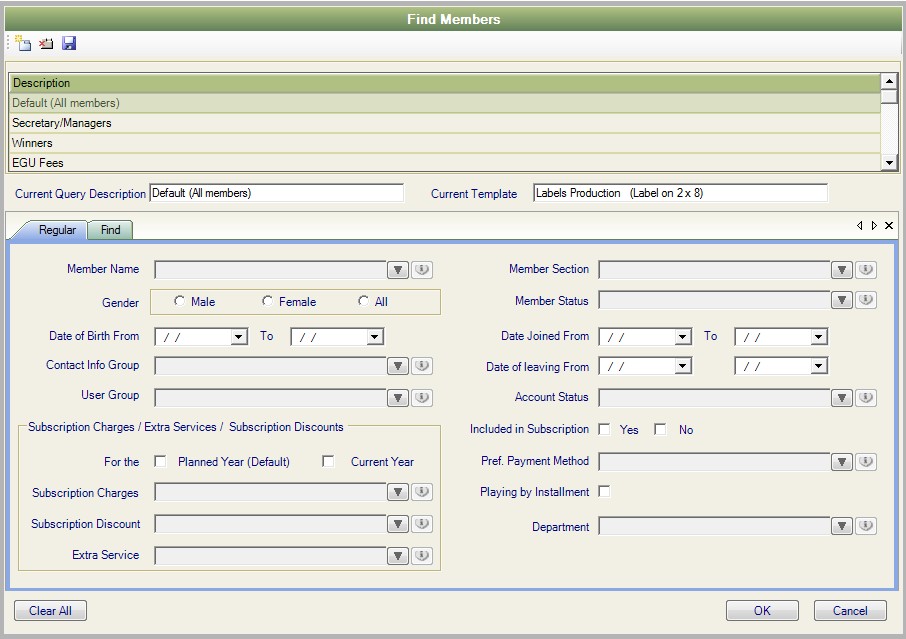Tick the Planned Year (Default) checkbox
This screenshot has width=906, height=639.
160,461
